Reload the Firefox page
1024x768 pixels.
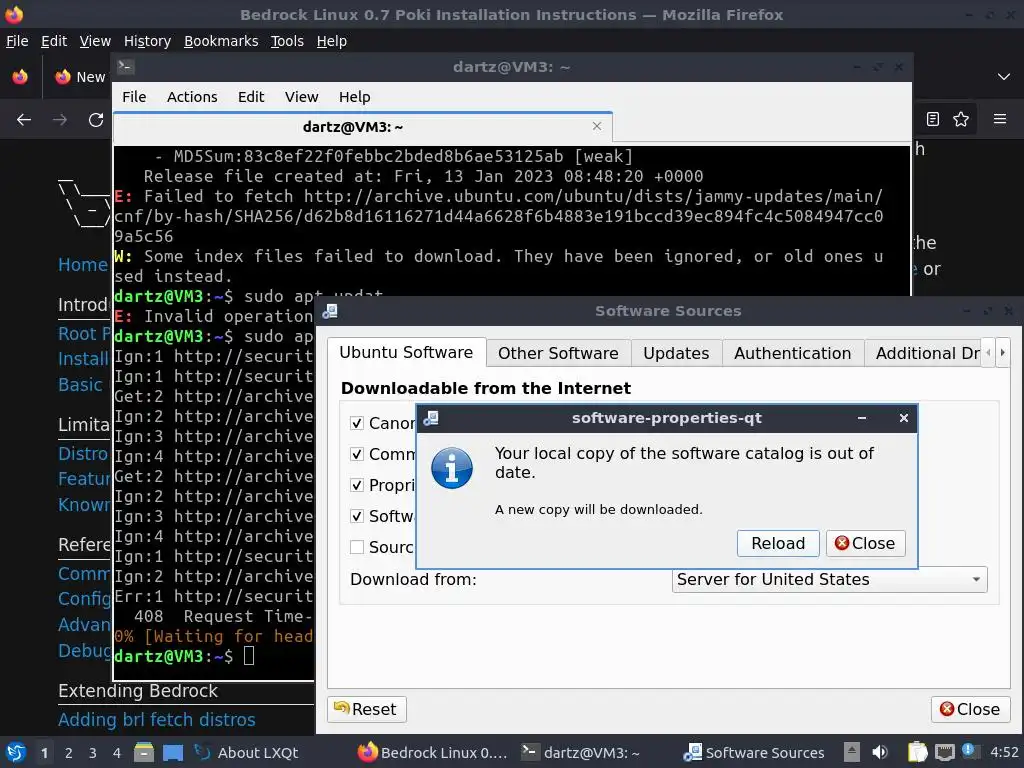click(x=96, y=120)
